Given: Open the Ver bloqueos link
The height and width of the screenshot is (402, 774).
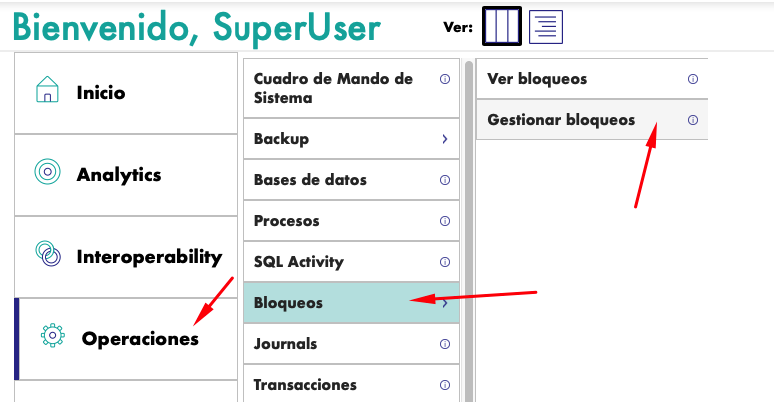Looking at the screenshot, I should pos(537,79).
